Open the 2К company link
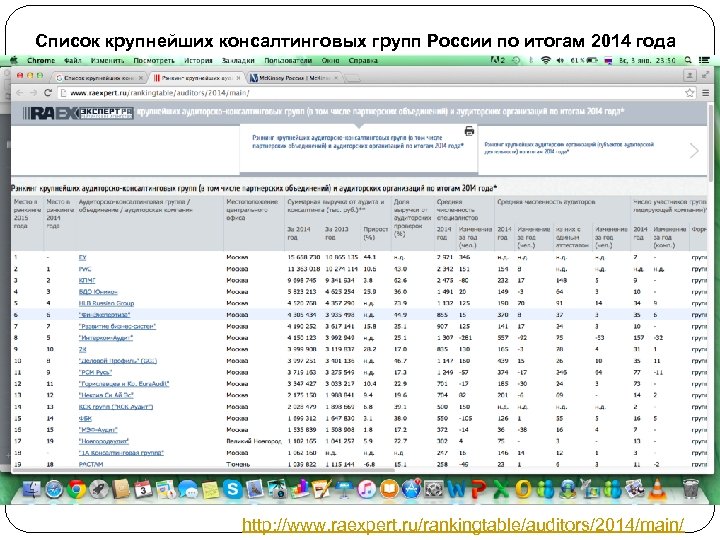Screen dimensions: 720x540 [x=82, y=349]
